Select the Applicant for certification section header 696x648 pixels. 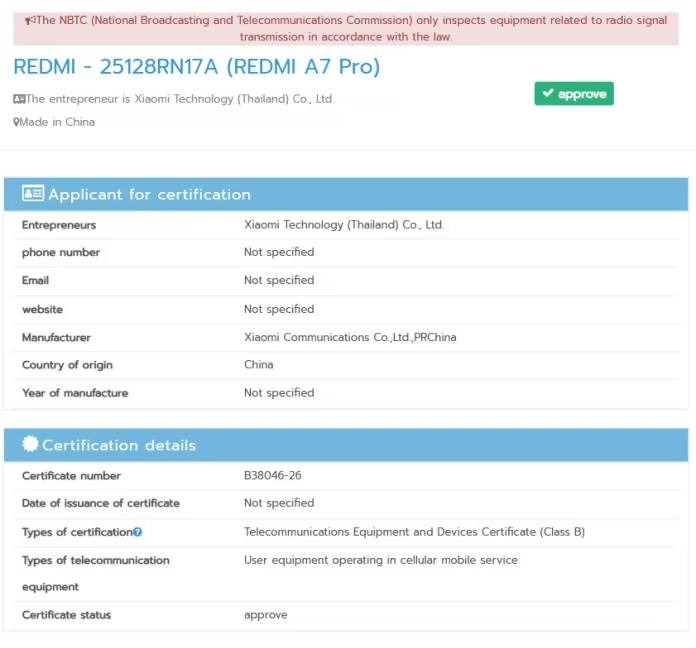click(x=150, y=194)
